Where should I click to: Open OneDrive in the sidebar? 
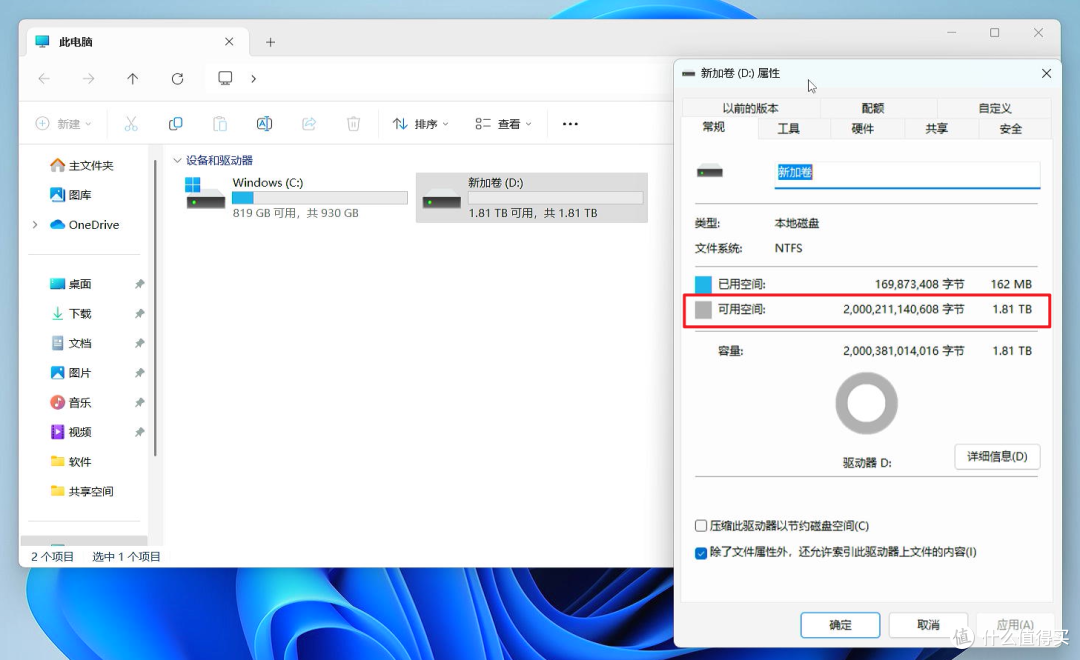[84, 225]
